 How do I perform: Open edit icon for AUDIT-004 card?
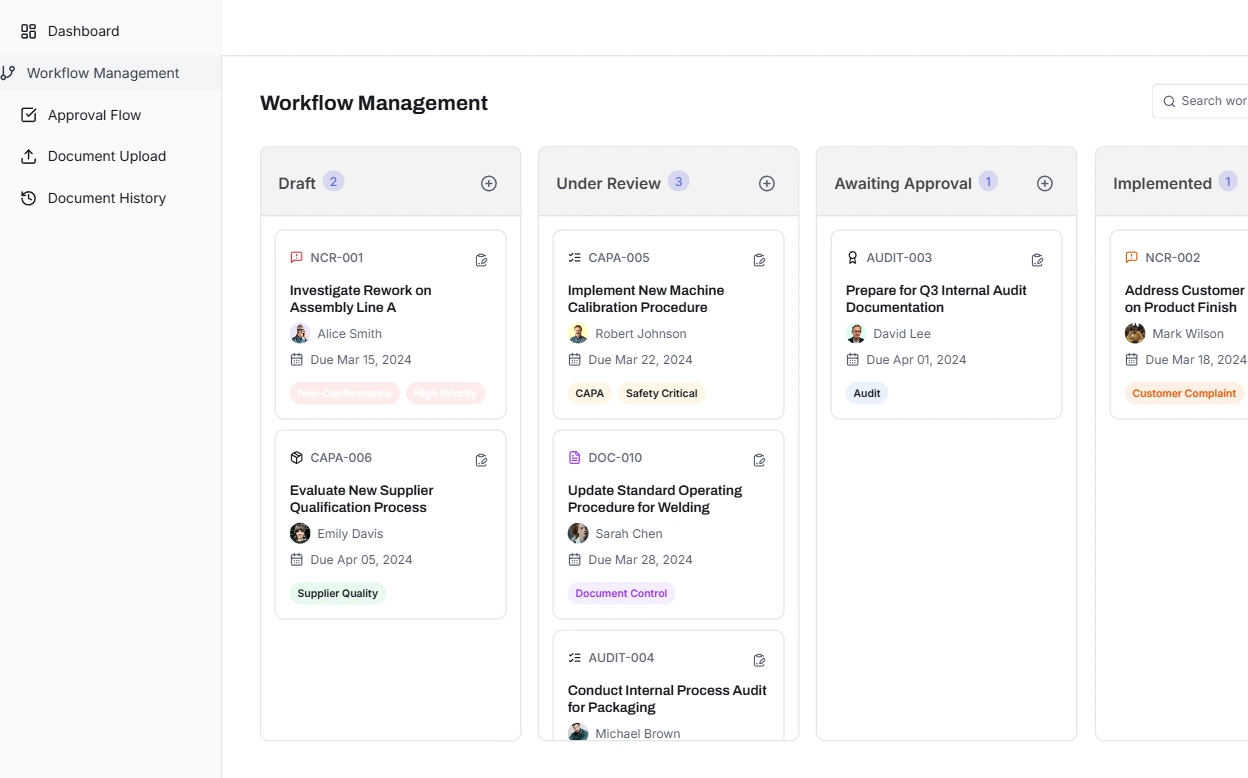(x=760, y=660)
